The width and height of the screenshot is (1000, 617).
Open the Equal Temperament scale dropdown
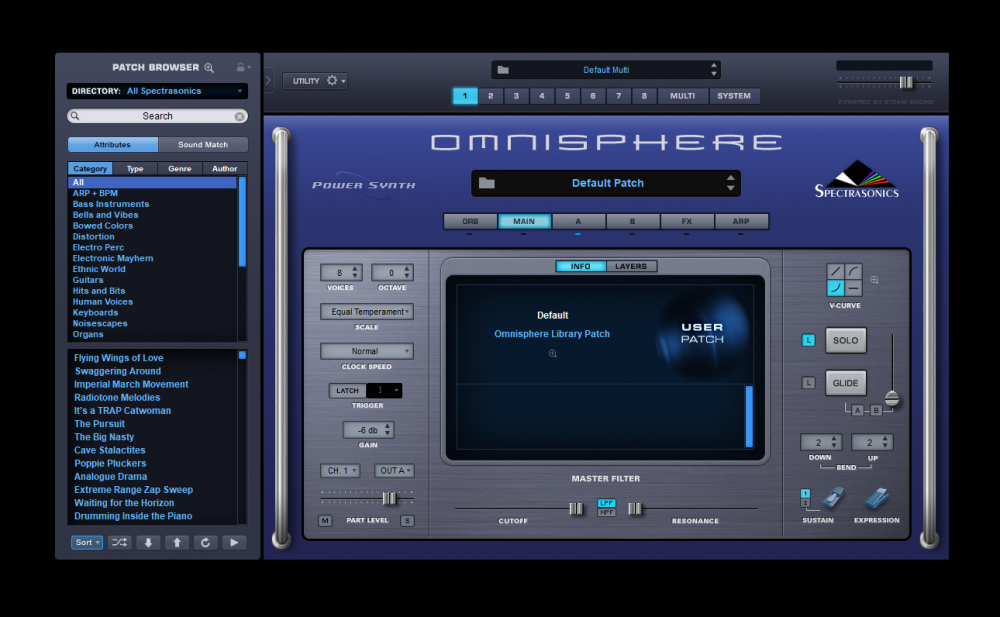367,311
